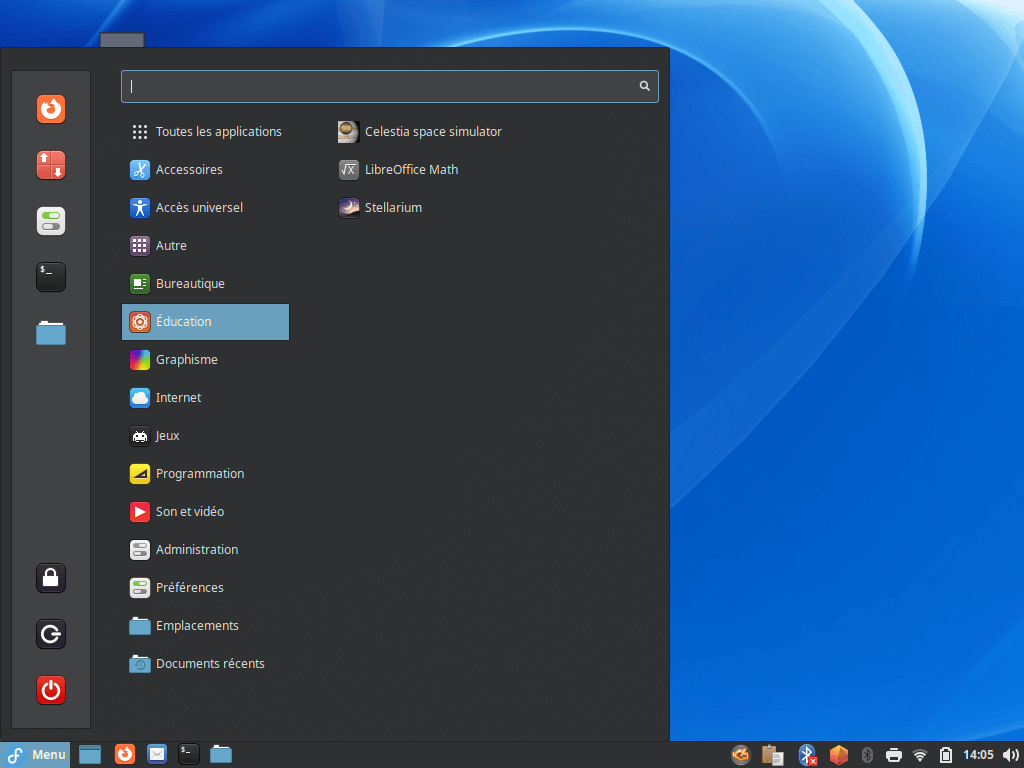Open the Wi-Fi network tray icon

point(920,756)
